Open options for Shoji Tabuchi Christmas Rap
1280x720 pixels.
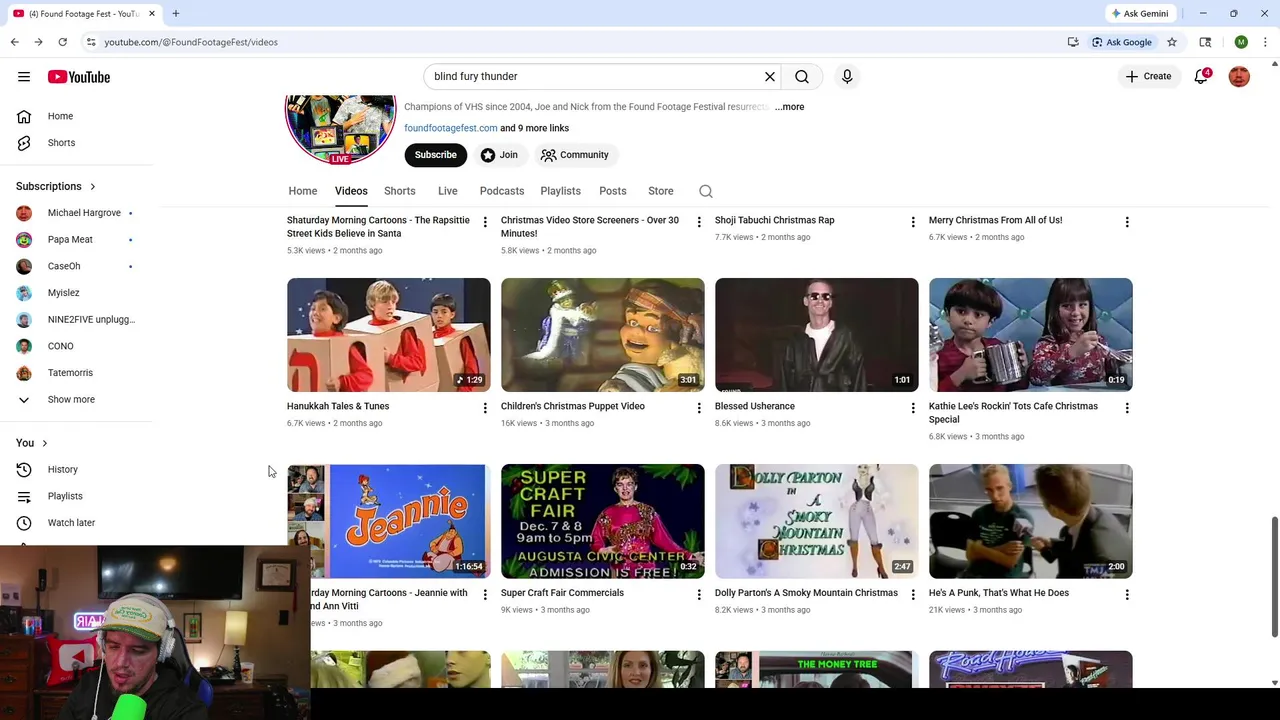[x=913, y=222]
